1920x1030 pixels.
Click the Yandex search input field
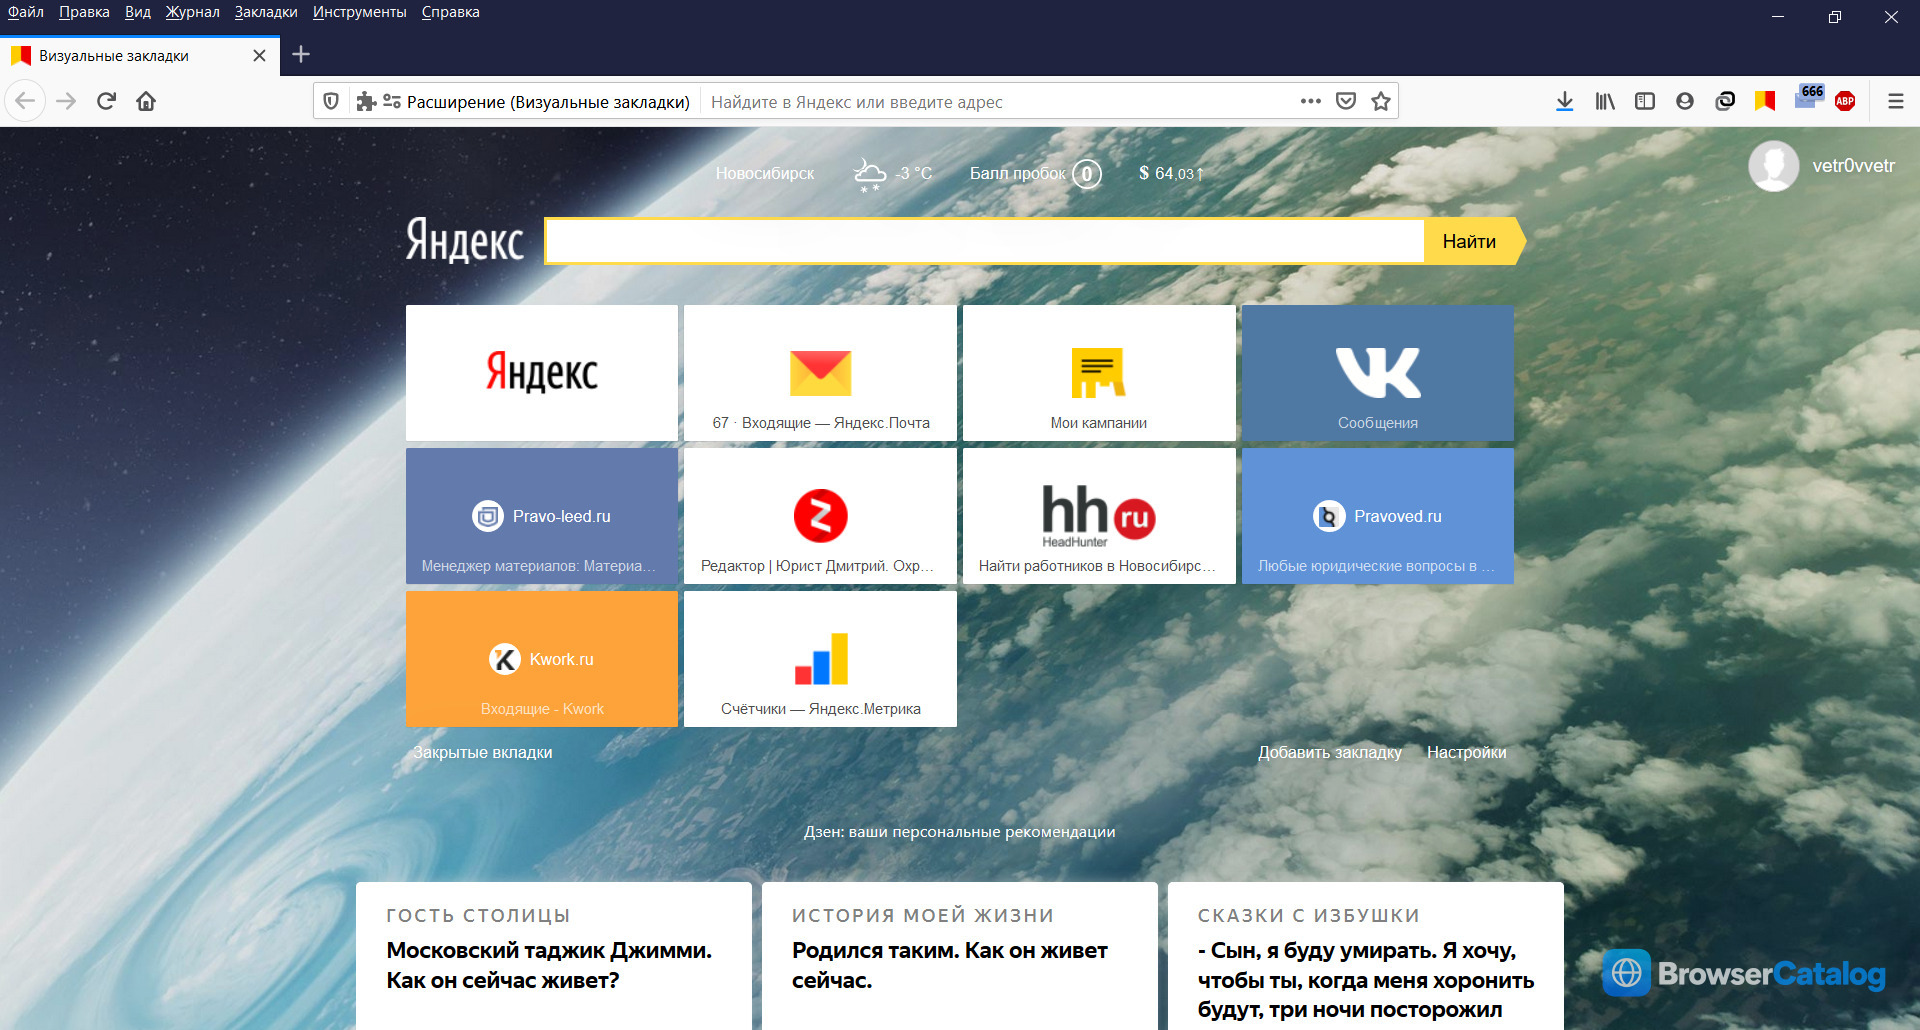[x=985, y=241]
